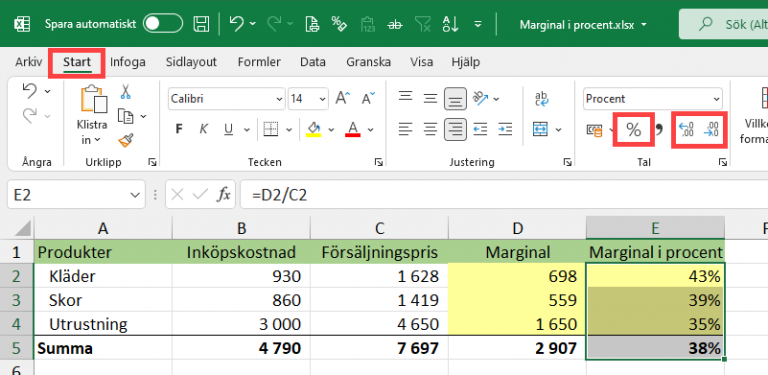
Task: Click the middle align icon
Action: coord(430,98)
